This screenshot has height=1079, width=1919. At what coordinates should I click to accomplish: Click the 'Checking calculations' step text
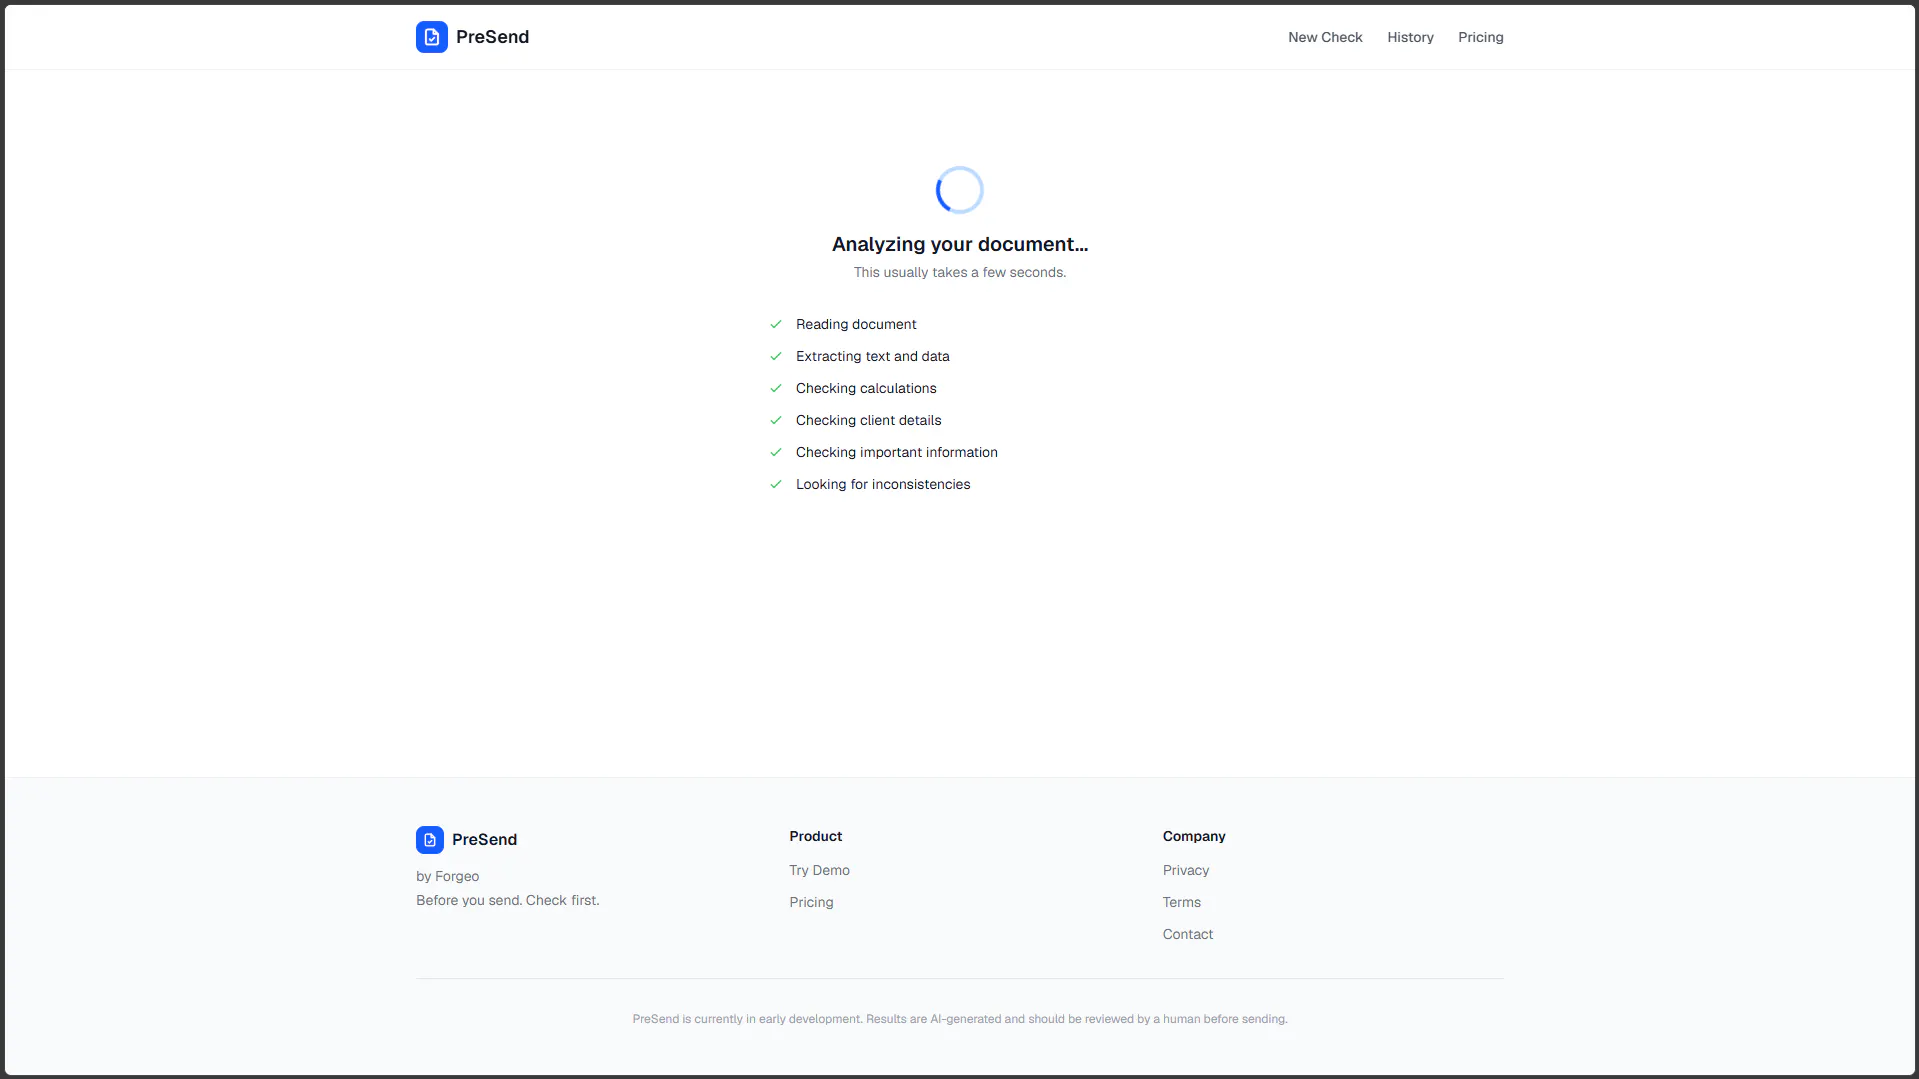click(866, 388)
